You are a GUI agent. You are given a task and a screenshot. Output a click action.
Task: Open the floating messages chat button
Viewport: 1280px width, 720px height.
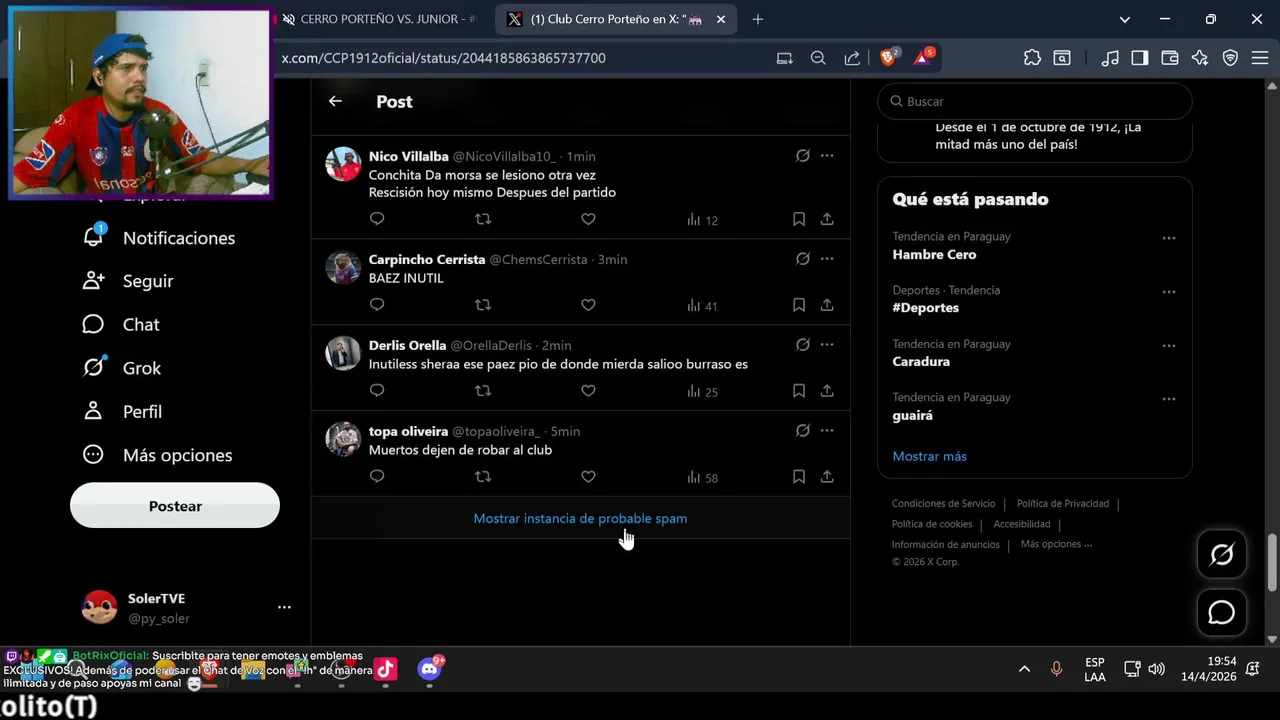[x=1222, y=613]
